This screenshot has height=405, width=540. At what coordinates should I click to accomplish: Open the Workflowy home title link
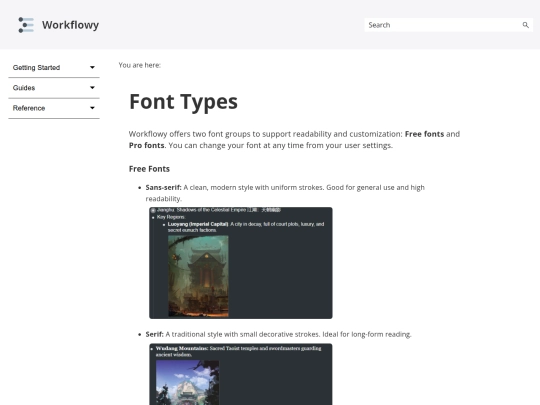[70, 25]
